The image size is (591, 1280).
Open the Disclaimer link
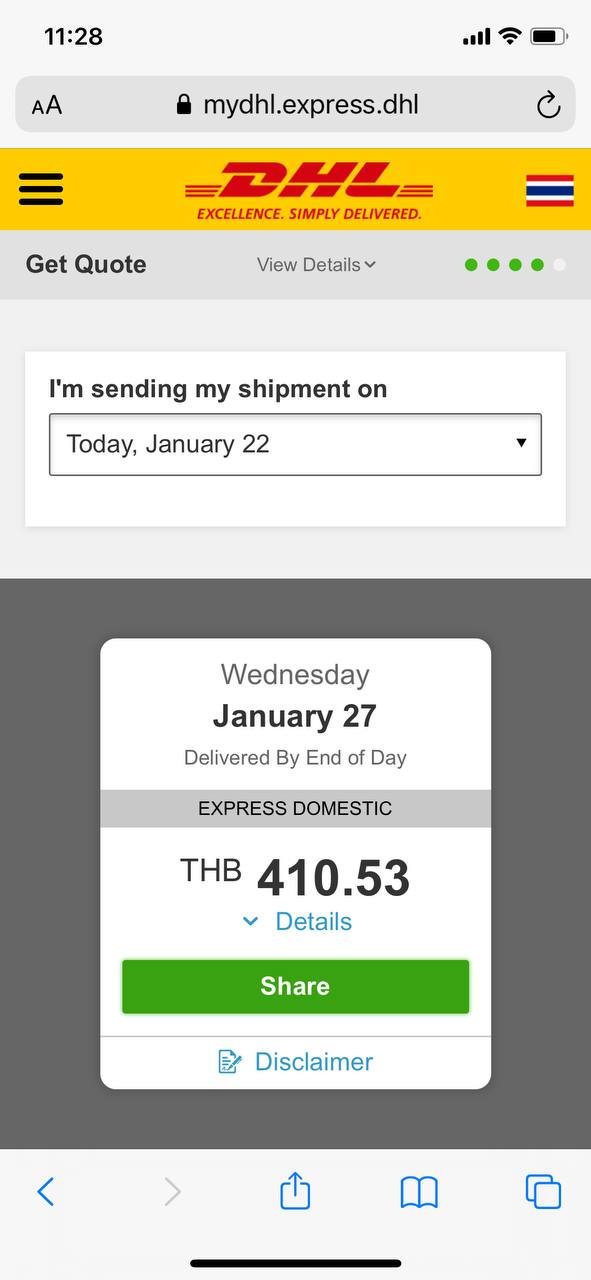pos(314,1062)
